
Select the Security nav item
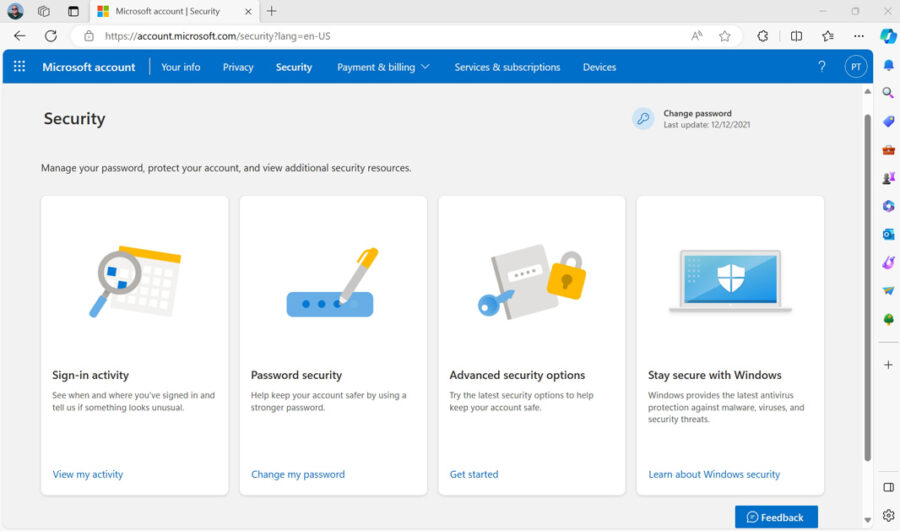point(293,67)
